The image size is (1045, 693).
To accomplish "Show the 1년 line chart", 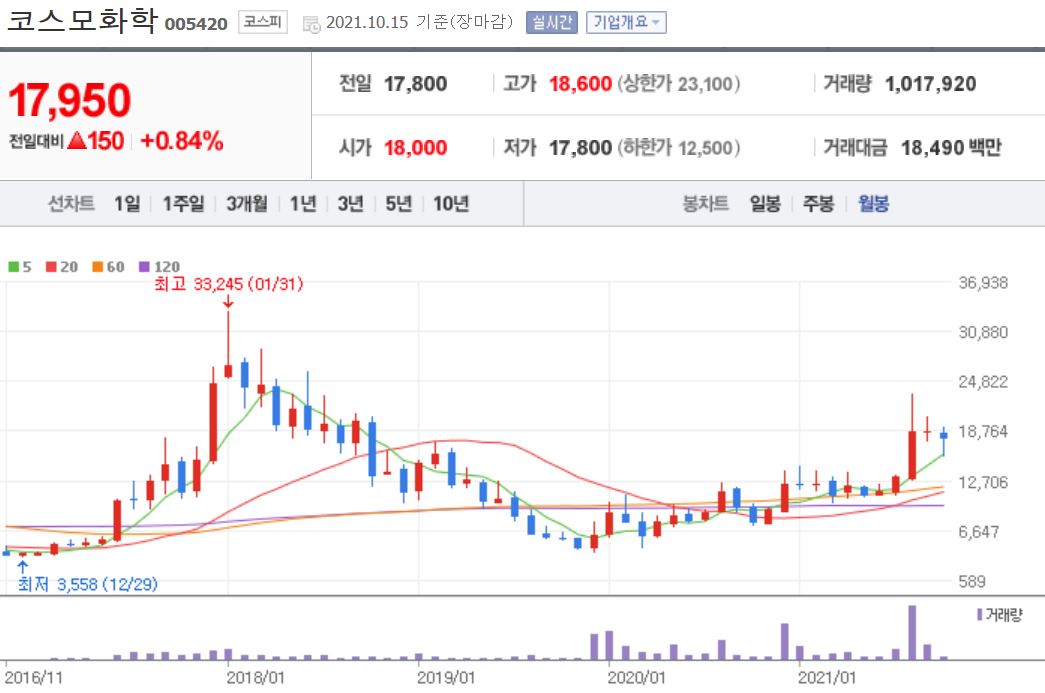I will pyautogui.click(x=303, y=203).
